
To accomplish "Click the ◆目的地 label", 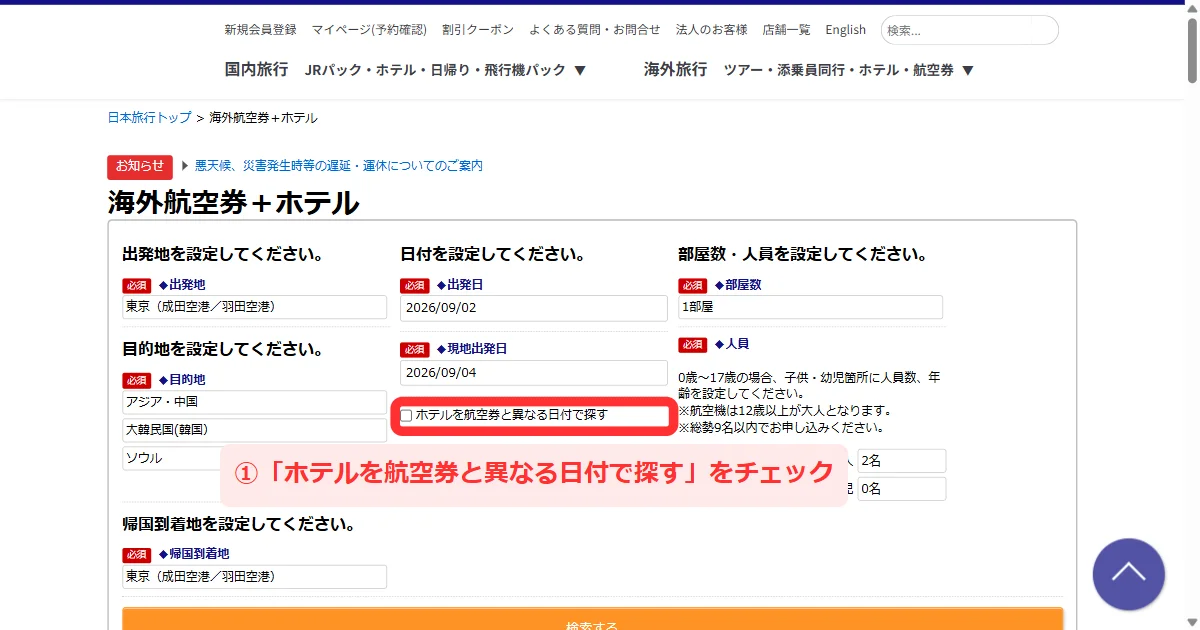I will pyautogui.click(x=181, y=380).
